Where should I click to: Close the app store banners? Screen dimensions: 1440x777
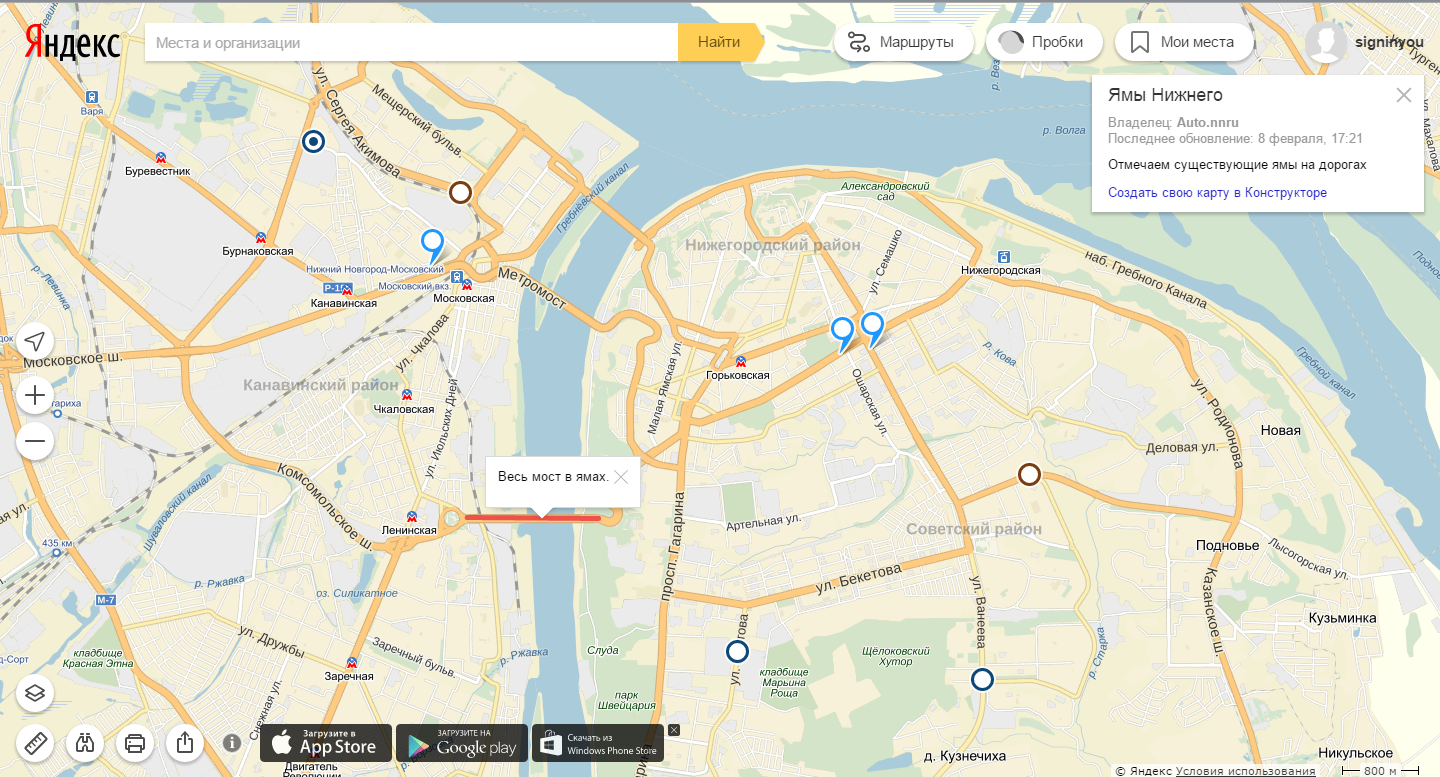click(674, 730)
